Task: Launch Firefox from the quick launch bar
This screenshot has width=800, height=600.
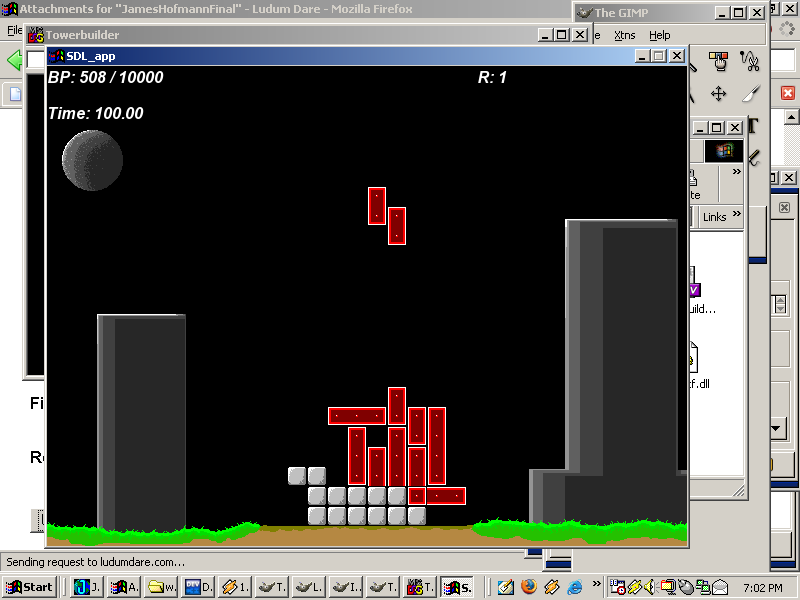Action: tap(529, 587)
